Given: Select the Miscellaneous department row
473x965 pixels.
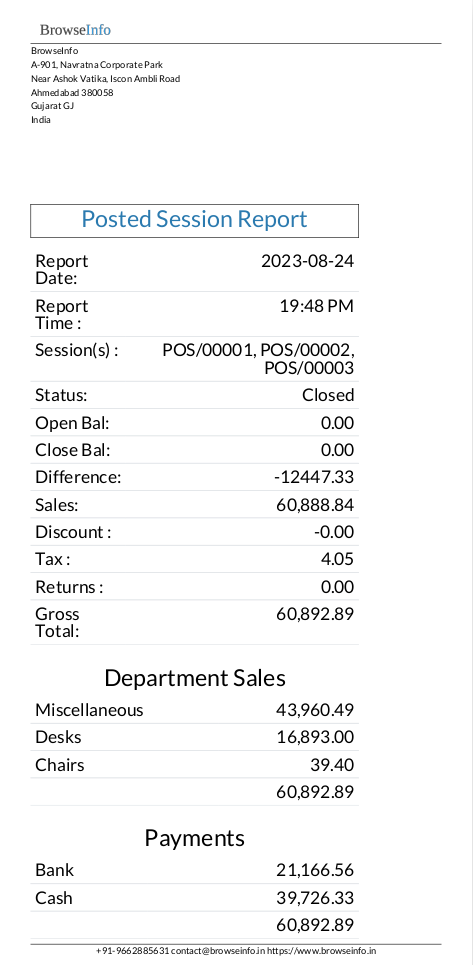Looking at the screenshot, I should tap(194, 710).
